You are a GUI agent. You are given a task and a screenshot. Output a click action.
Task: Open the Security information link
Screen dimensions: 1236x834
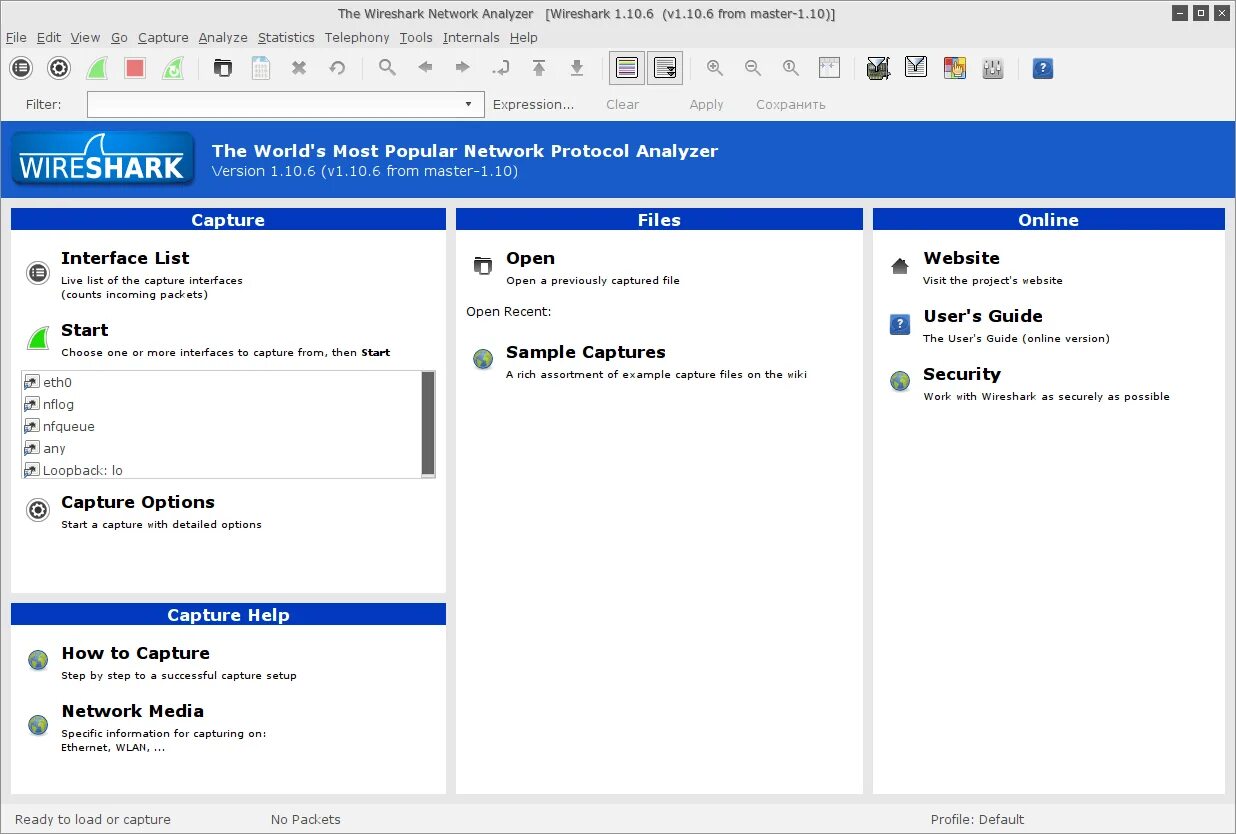[962, 374]
